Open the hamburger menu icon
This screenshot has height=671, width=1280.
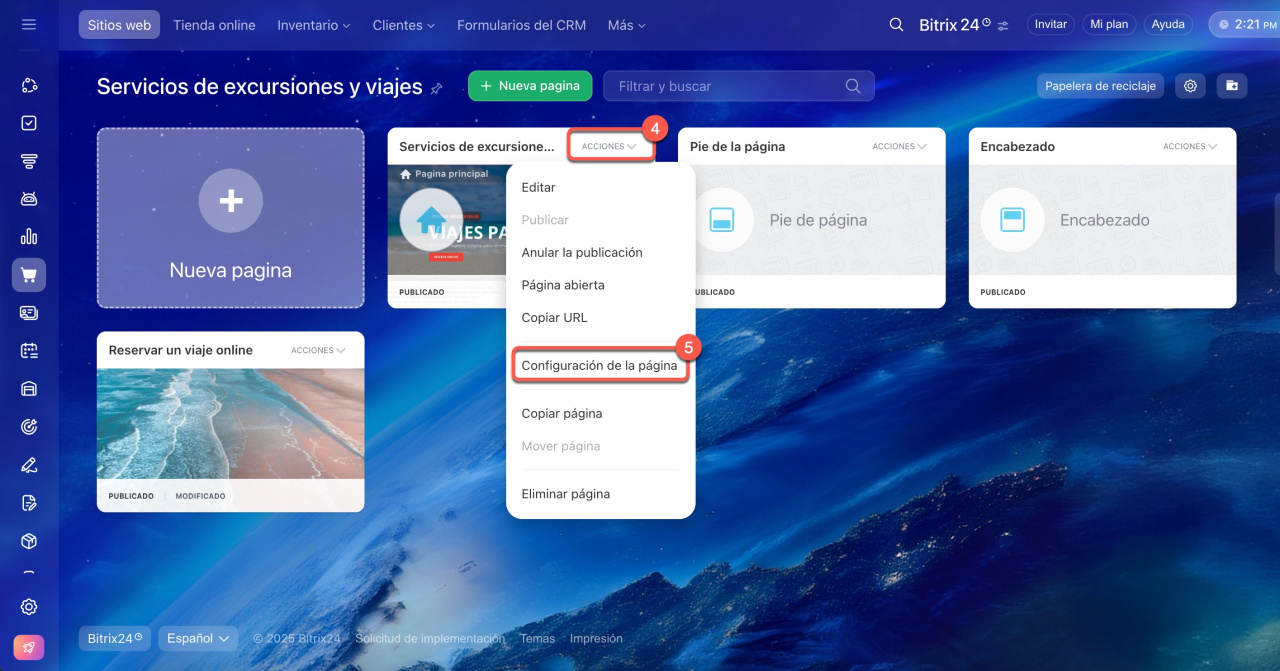tap(29, 25)
